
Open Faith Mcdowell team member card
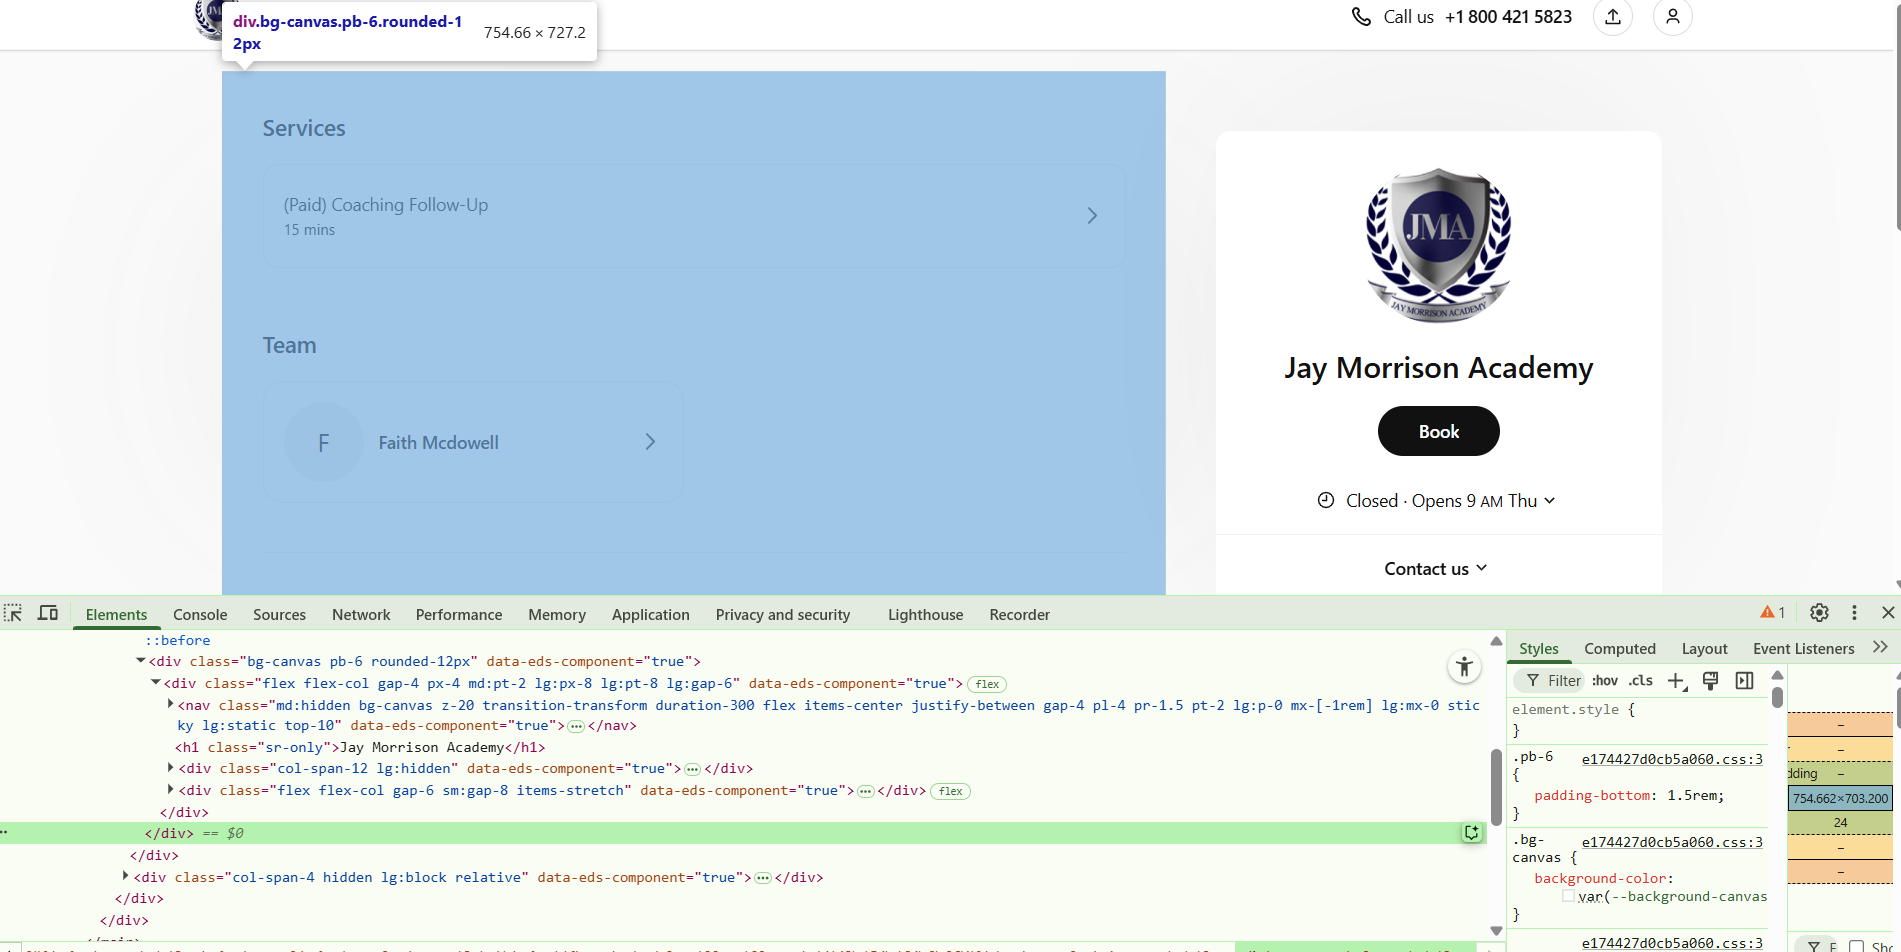click(x=472, y=442)
